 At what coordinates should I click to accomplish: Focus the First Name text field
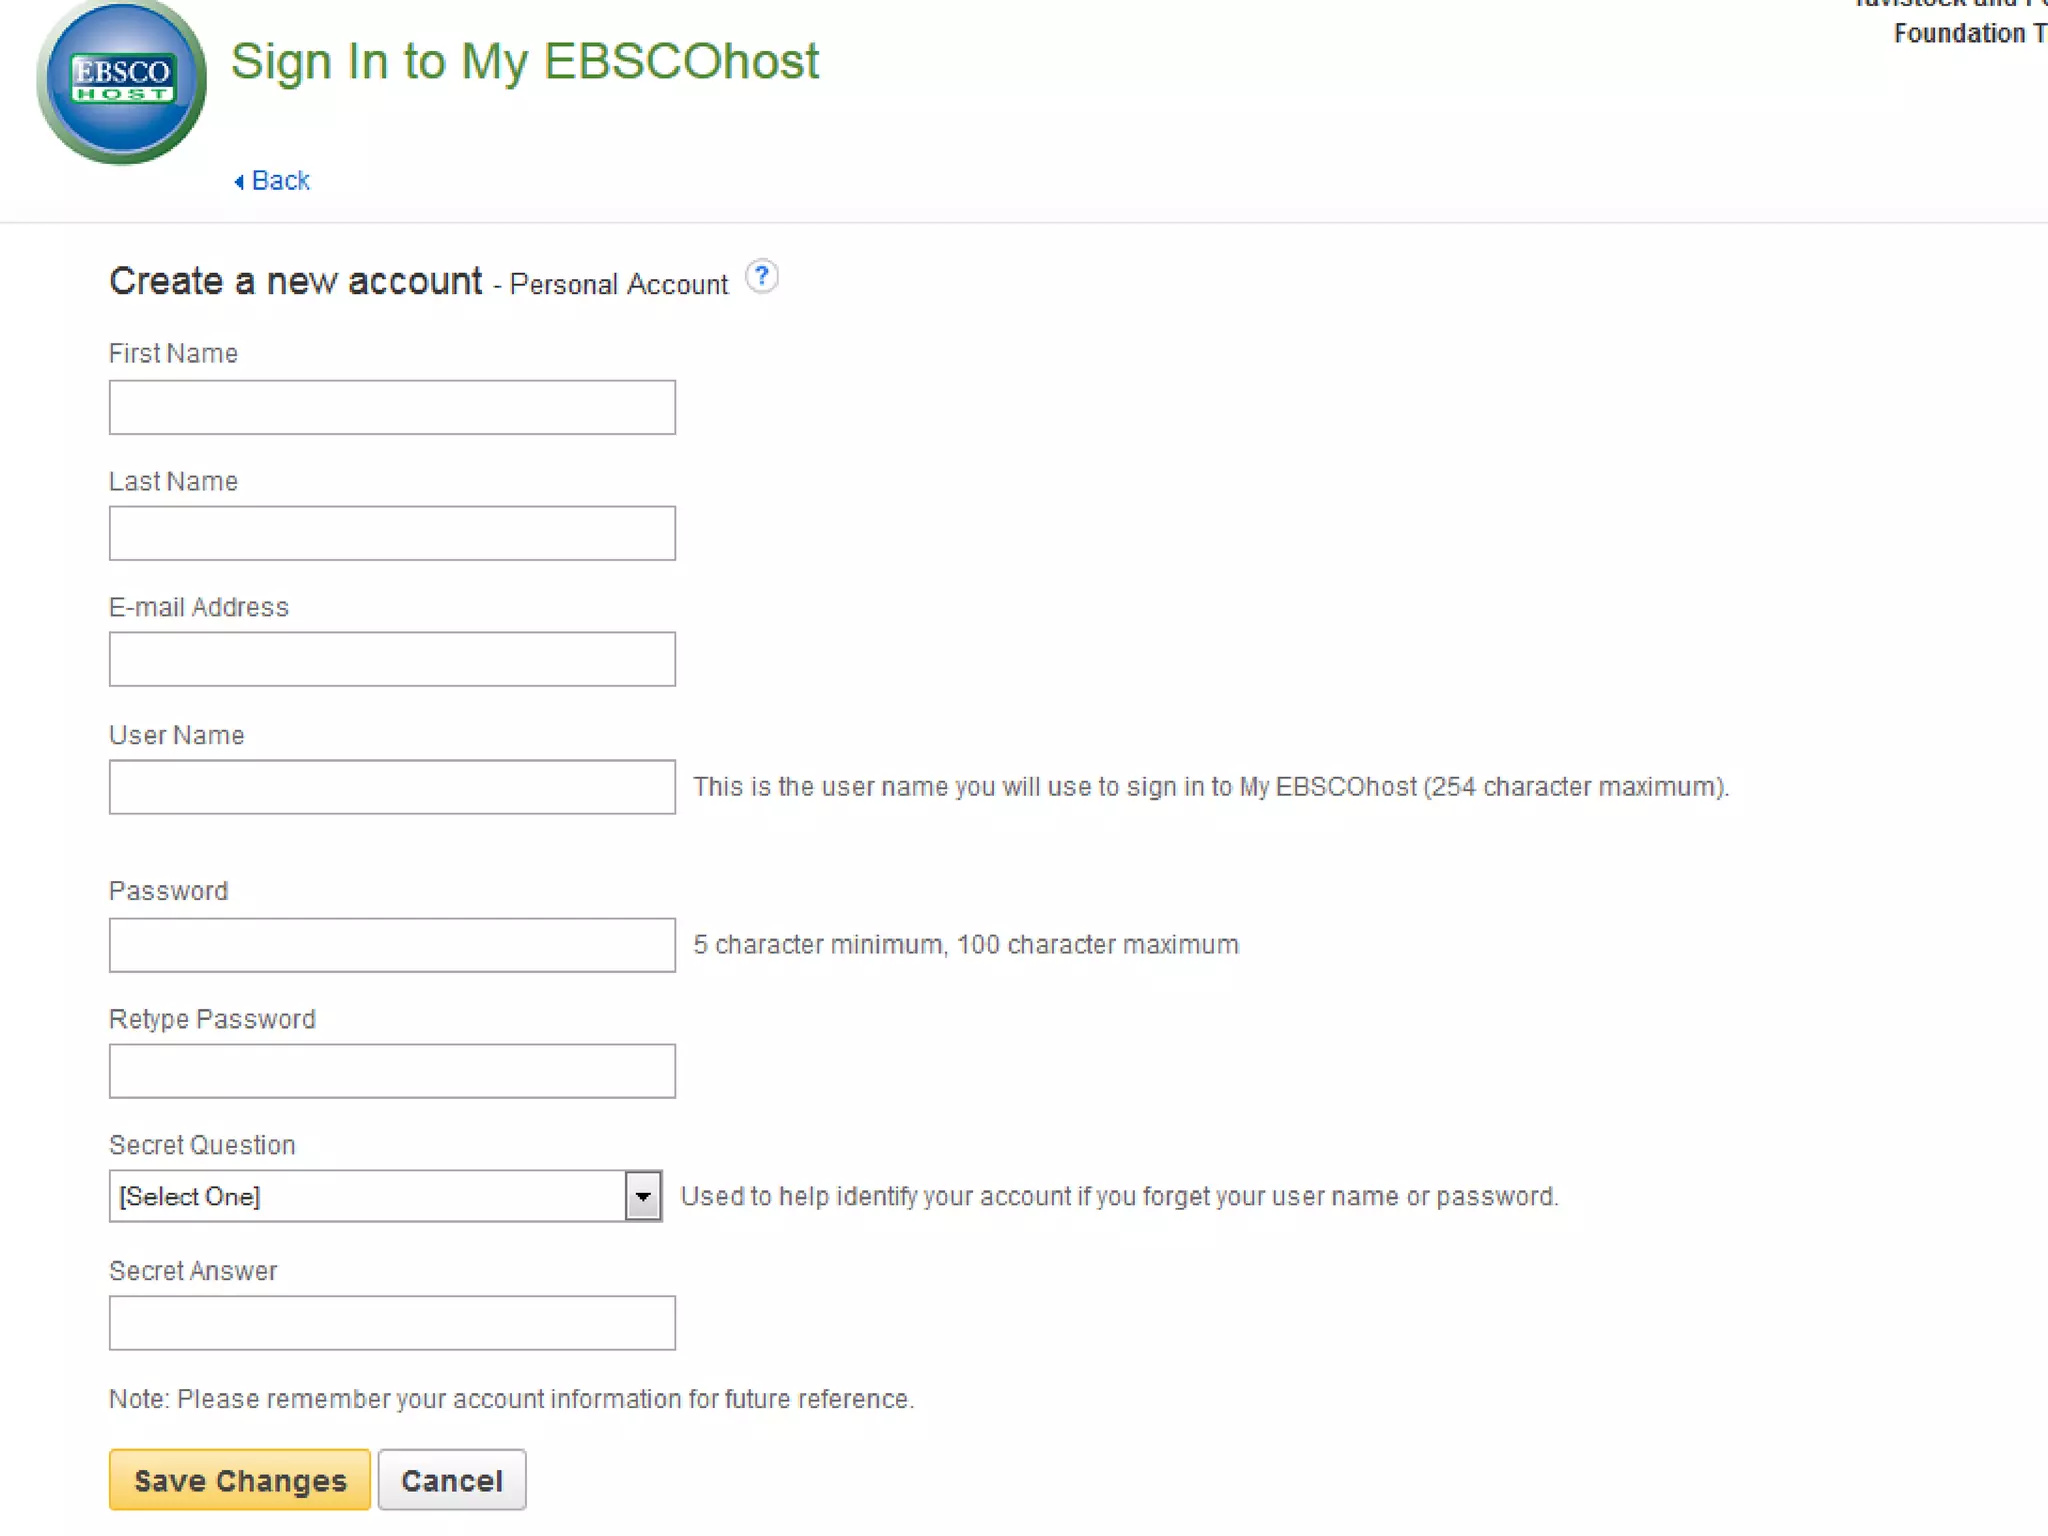392,407
